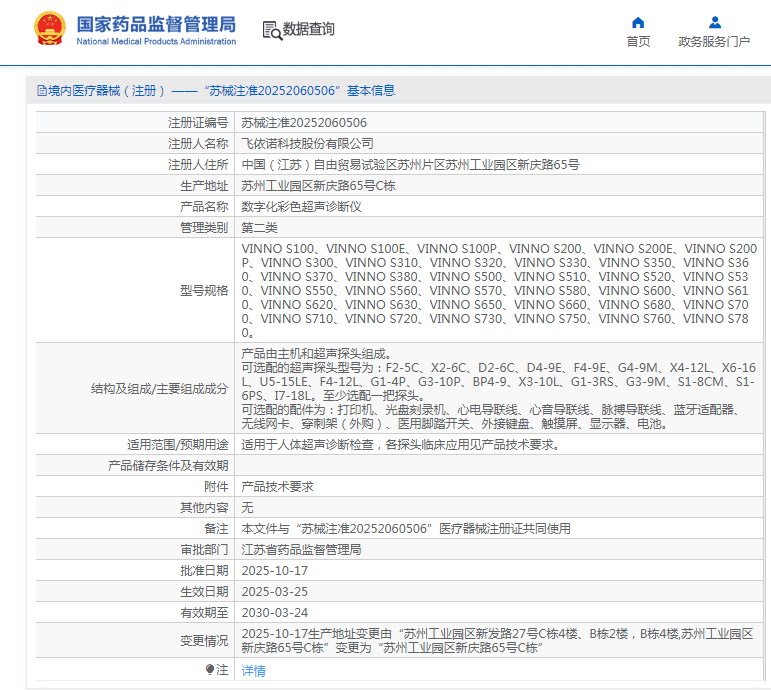Click the 数据查询 magnifier icon
The image size is (771, 690).
[271, 30]
